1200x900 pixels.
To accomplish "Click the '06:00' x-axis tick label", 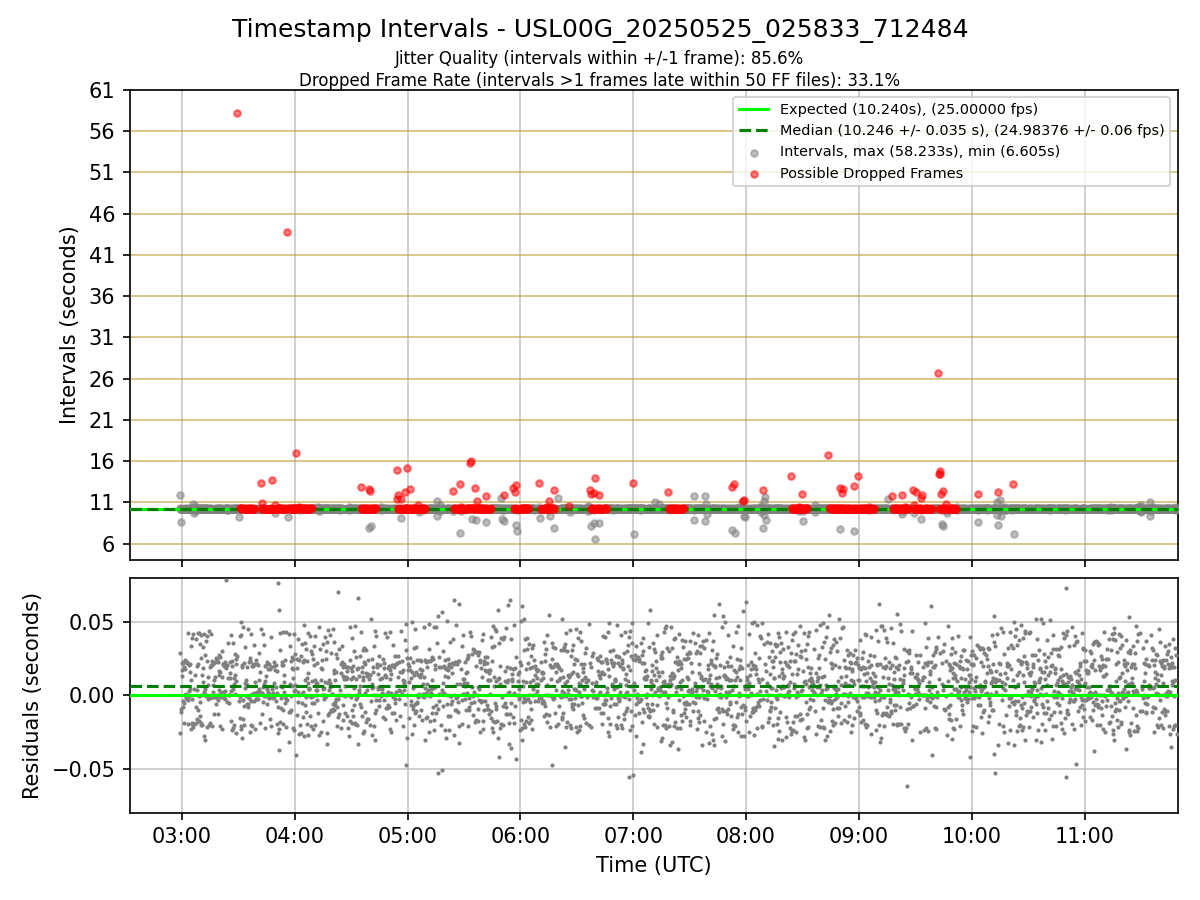I will coord(520,835).
